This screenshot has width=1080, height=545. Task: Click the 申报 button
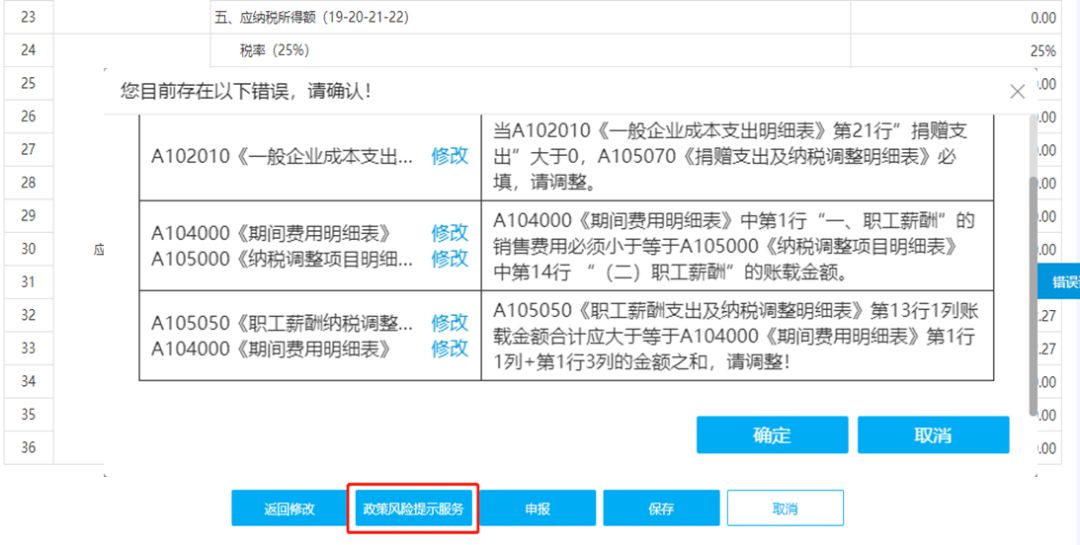[x=537, y=508]
